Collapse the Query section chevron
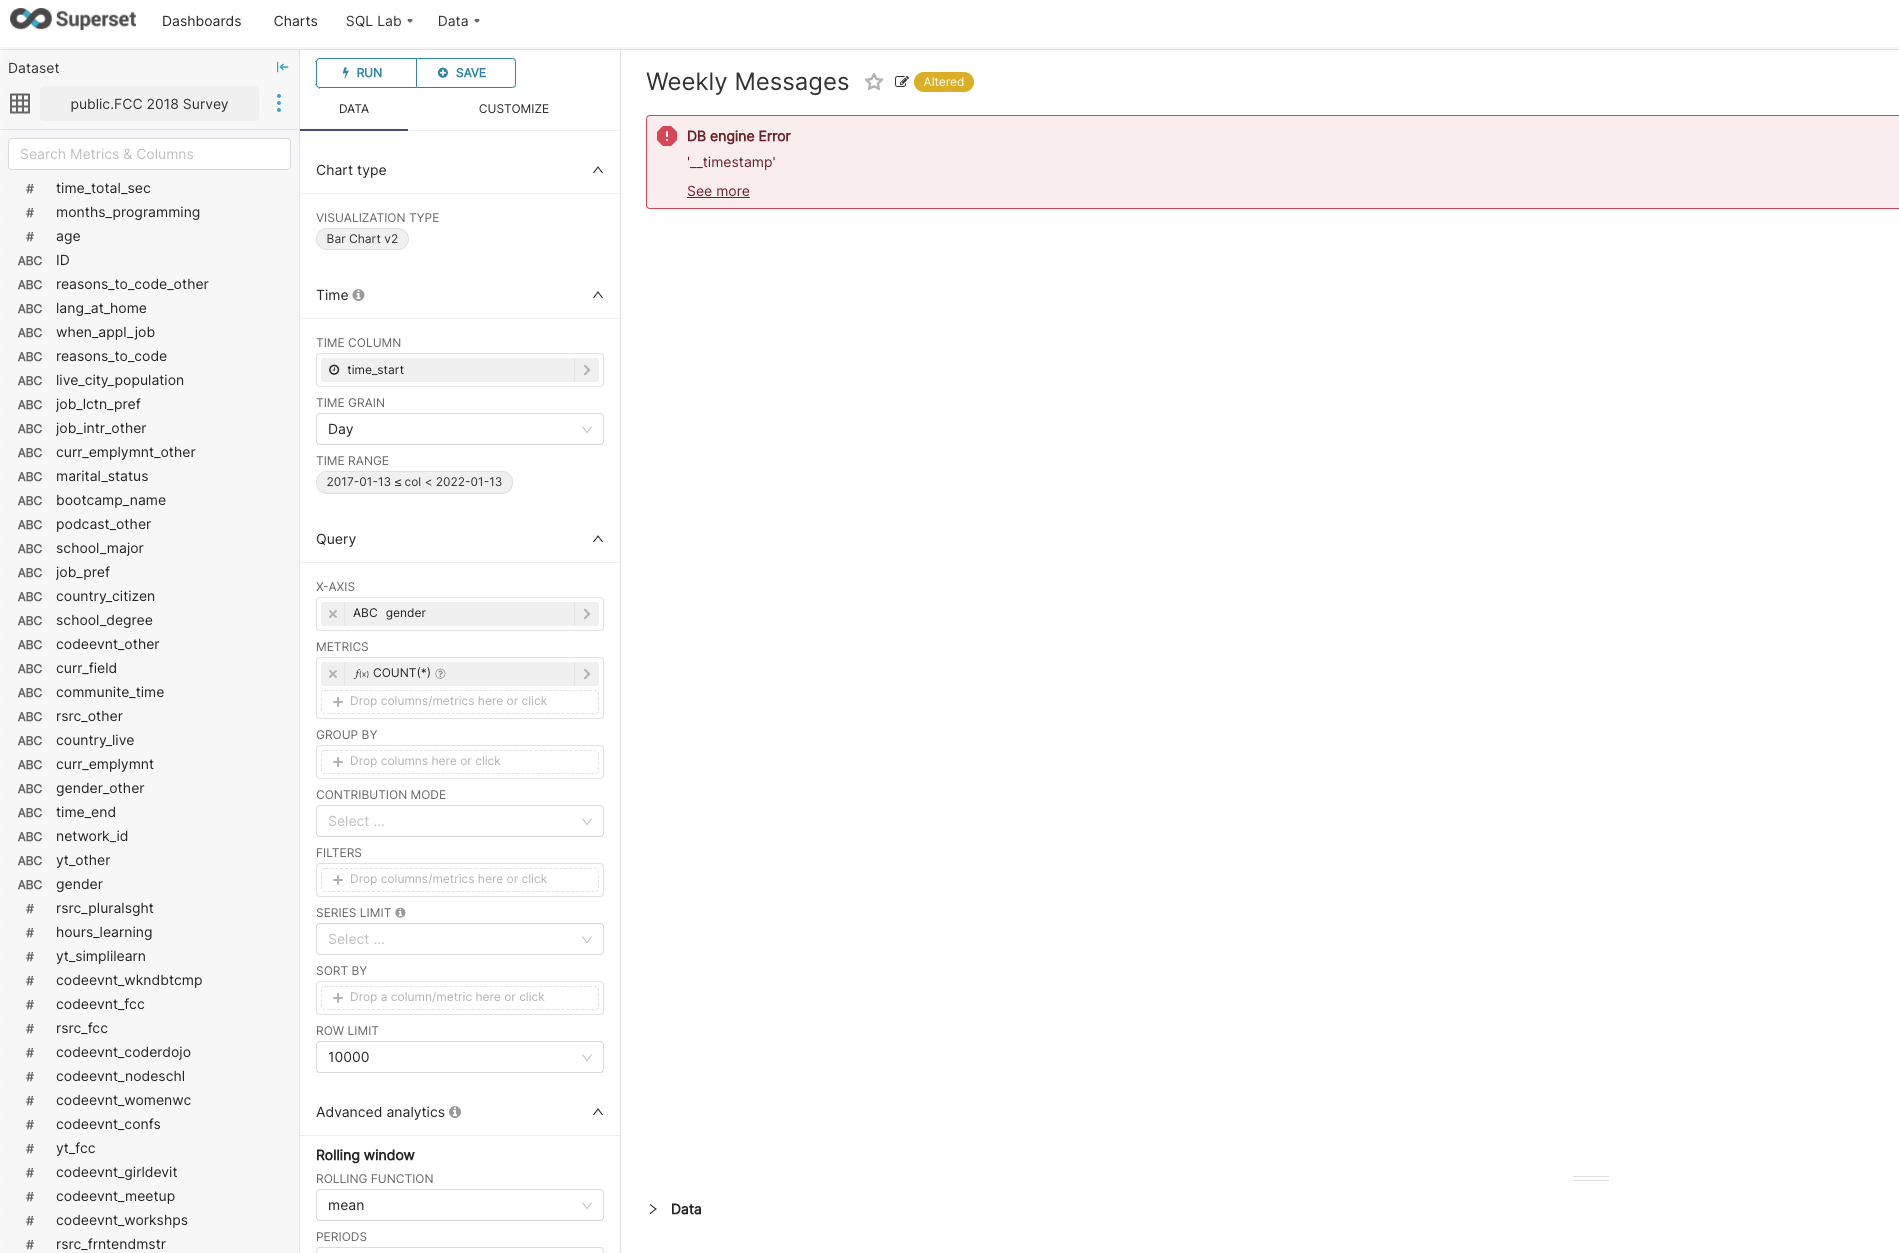 [598, 539]
